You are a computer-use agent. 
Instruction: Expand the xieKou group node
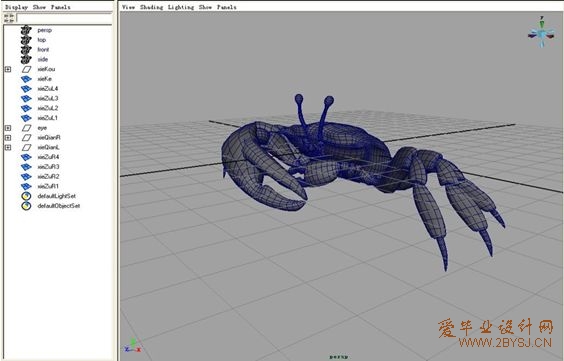(x=8, y=69)
